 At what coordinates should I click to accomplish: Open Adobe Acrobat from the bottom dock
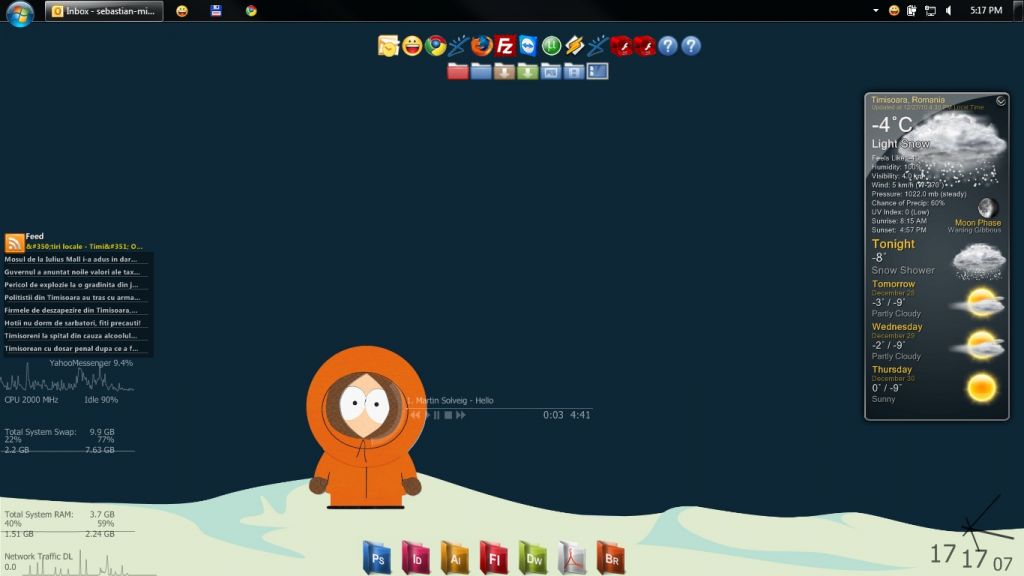pyautogui.click(x=572, y=557)
